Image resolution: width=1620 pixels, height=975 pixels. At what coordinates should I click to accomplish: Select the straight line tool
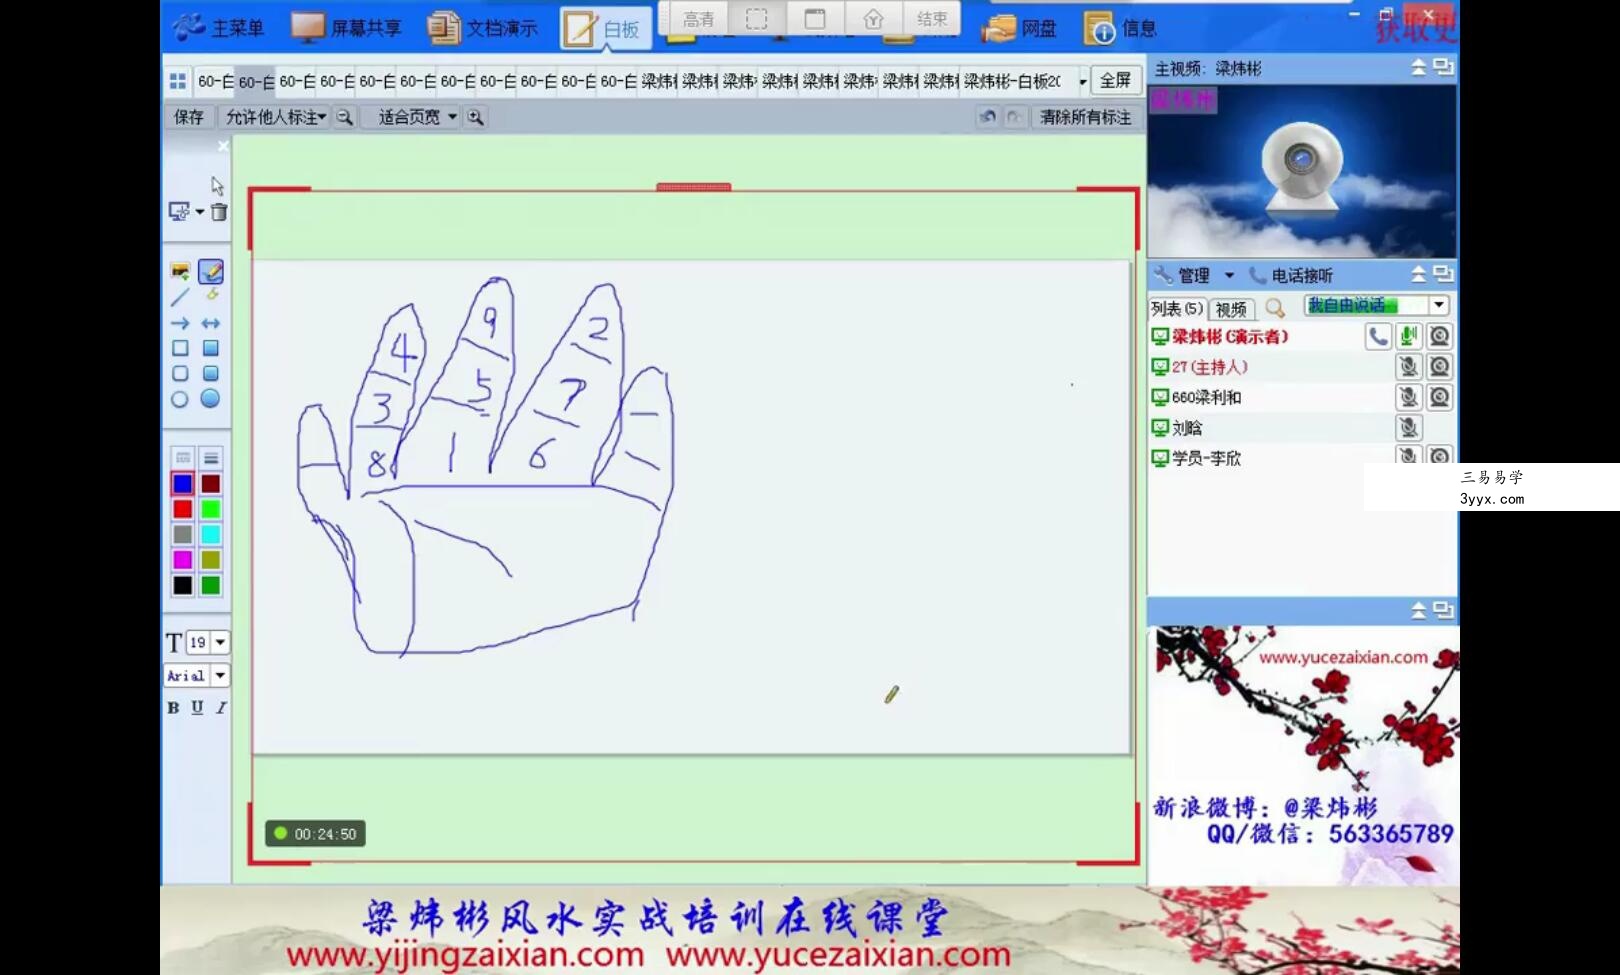click(180, 297)
